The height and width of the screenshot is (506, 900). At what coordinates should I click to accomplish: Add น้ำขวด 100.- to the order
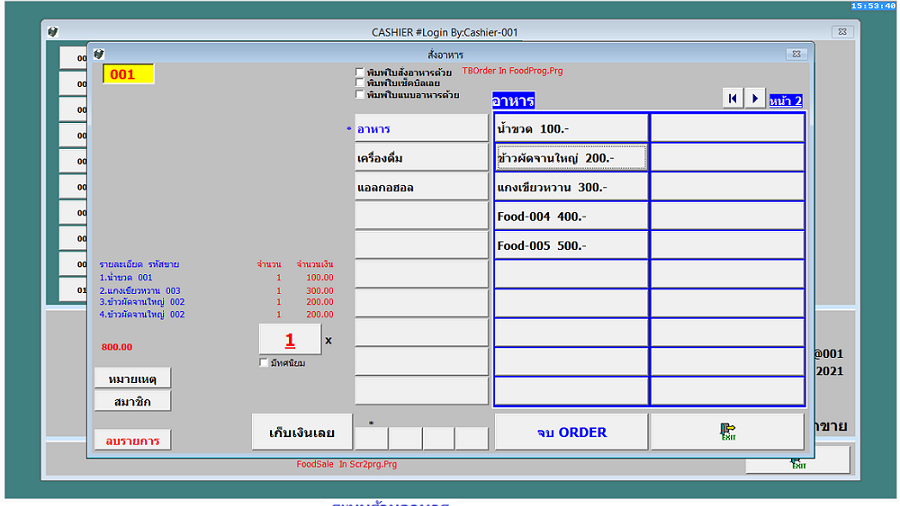click(571, 129)
